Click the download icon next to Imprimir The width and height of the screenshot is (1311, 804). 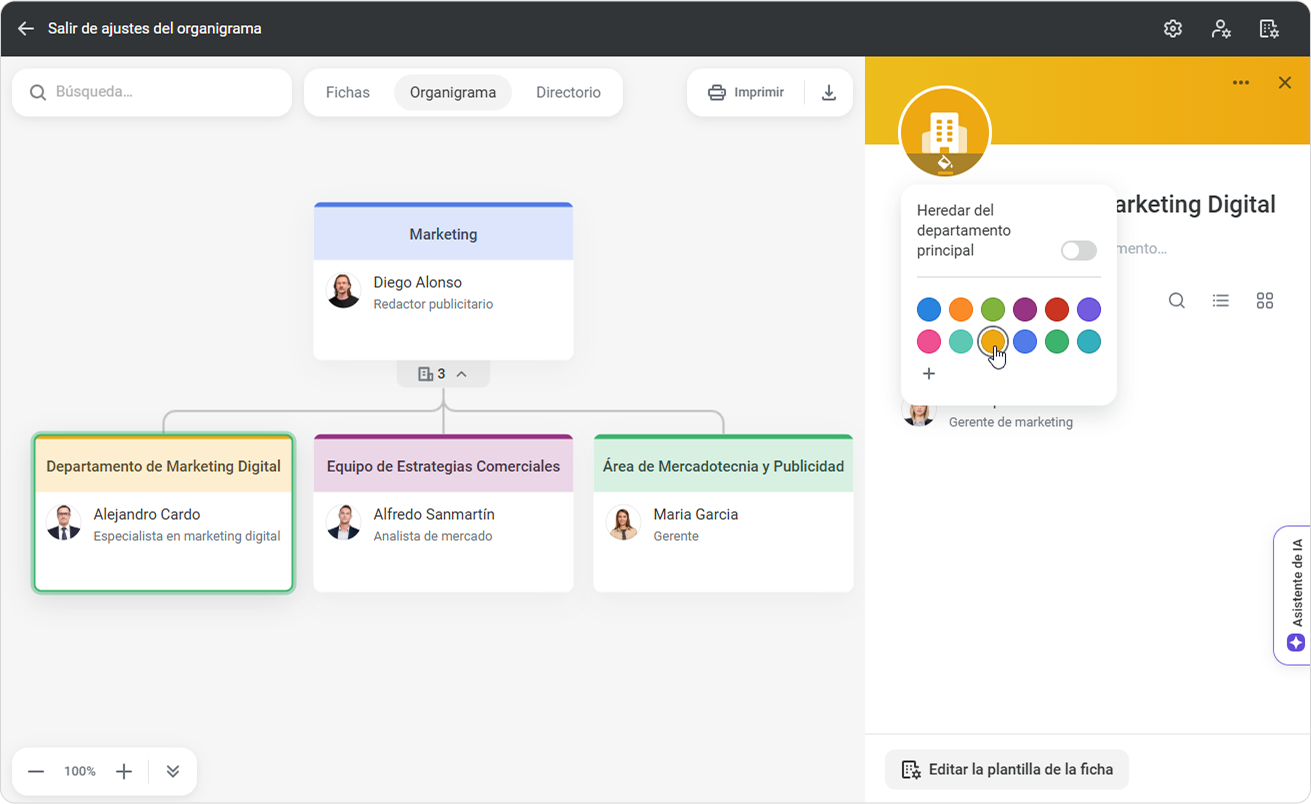[x=829, y=93]
